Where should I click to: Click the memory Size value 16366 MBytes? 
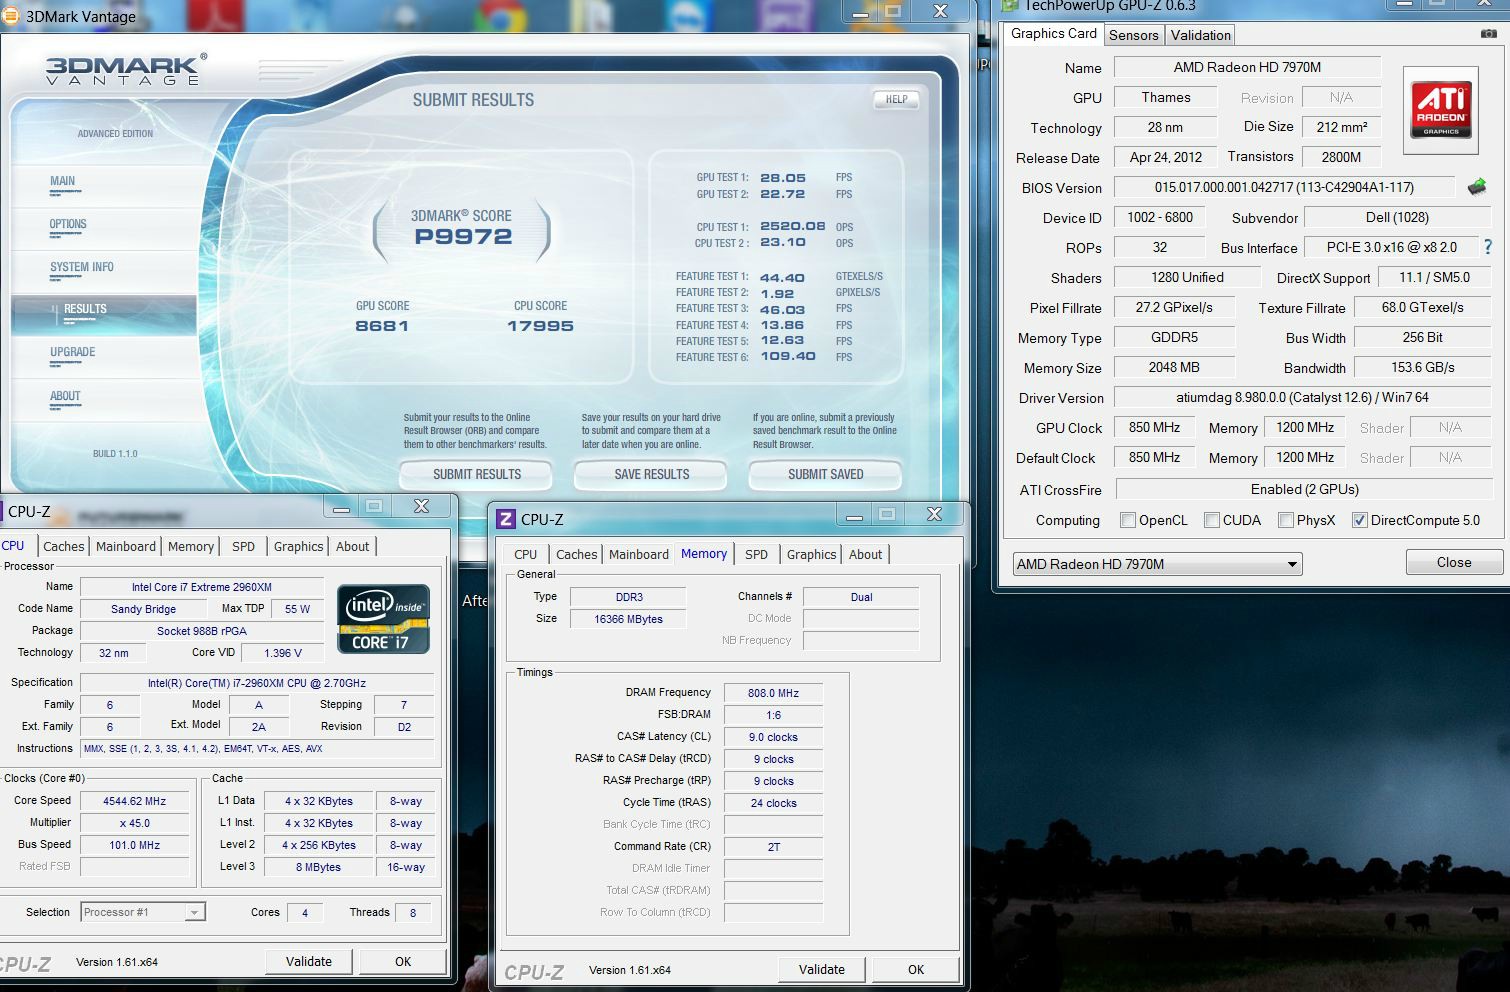(x=628, y=619)
